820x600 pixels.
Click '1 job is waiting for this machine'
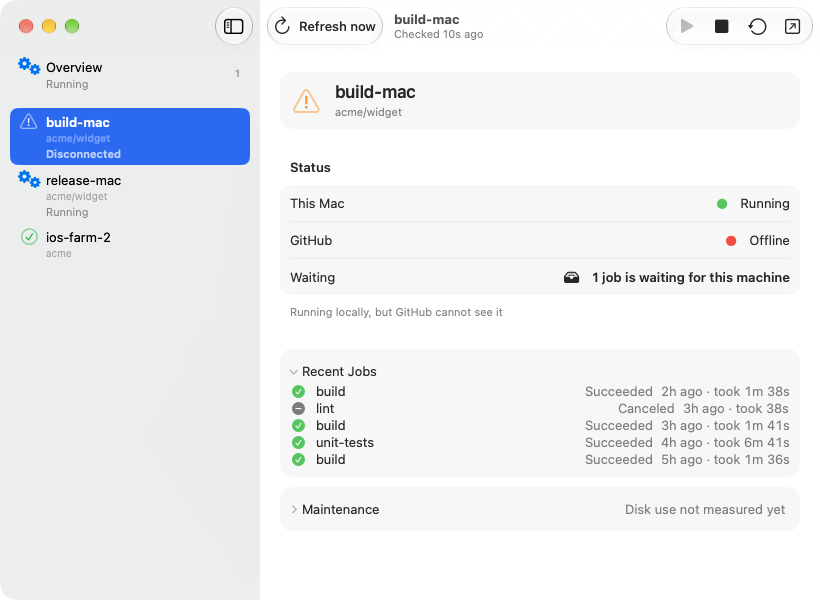point(690,278)
